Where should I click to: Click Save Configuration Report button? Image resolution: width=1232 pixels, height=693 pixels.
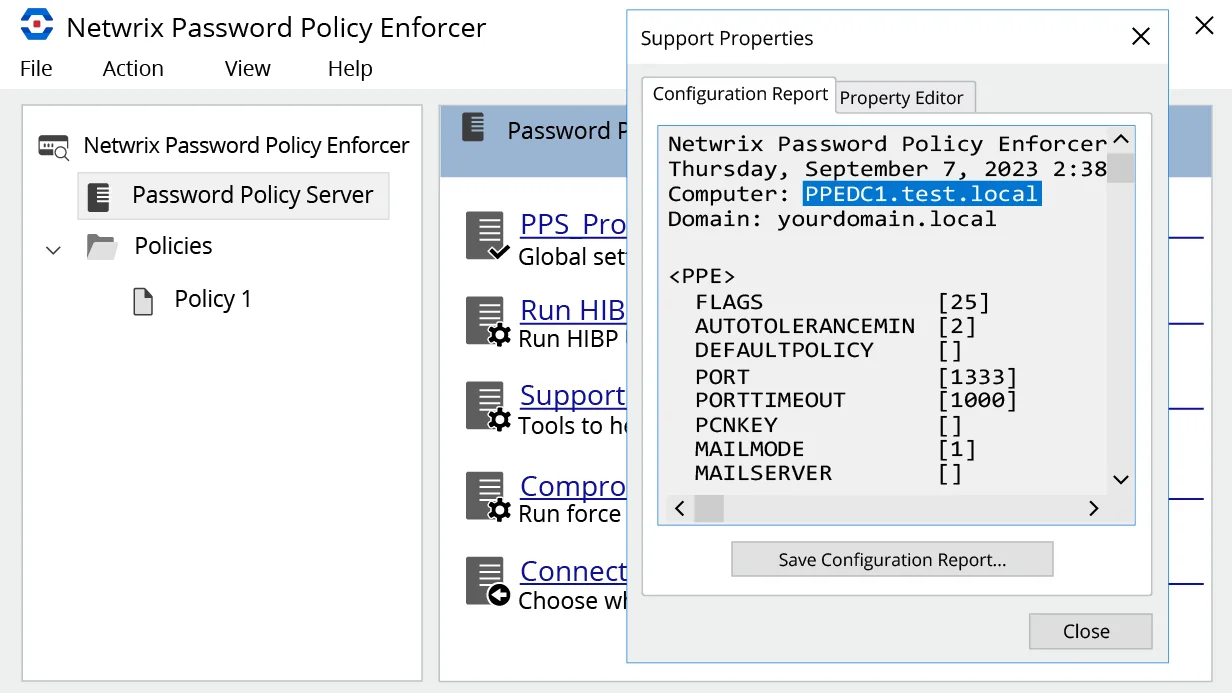pyautogui.click(x=892, y=560)
